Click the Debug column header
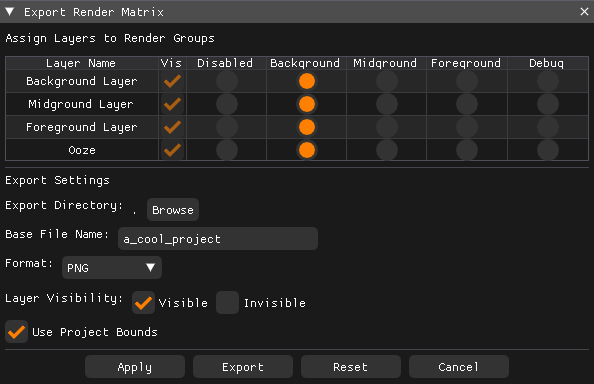 coord(547,63)
